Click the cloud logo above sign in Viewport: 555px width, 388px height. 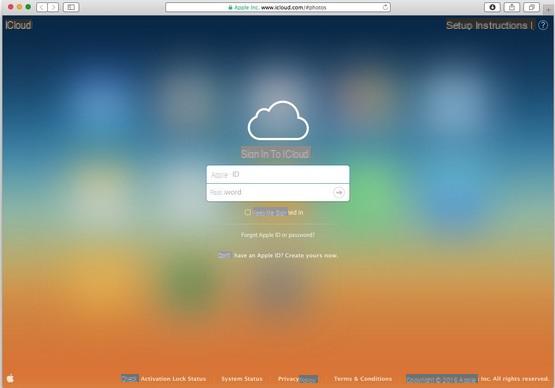(x=278, y=121)
